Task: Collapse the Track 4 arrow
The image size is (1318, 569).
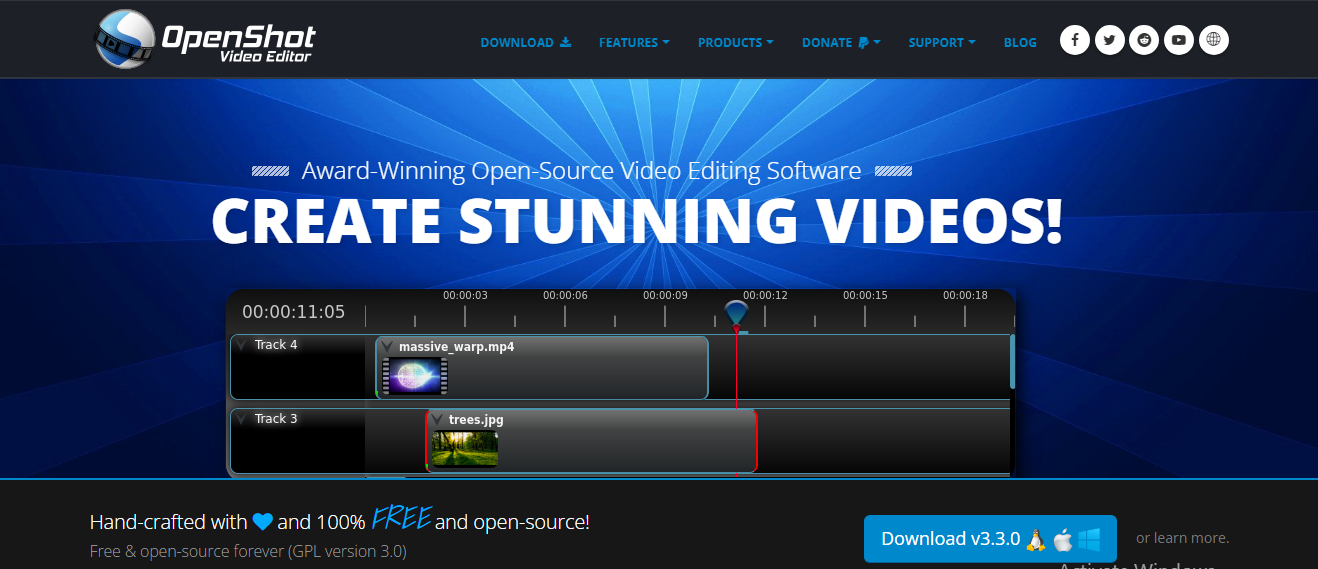Action: click(x=241, y=345)
